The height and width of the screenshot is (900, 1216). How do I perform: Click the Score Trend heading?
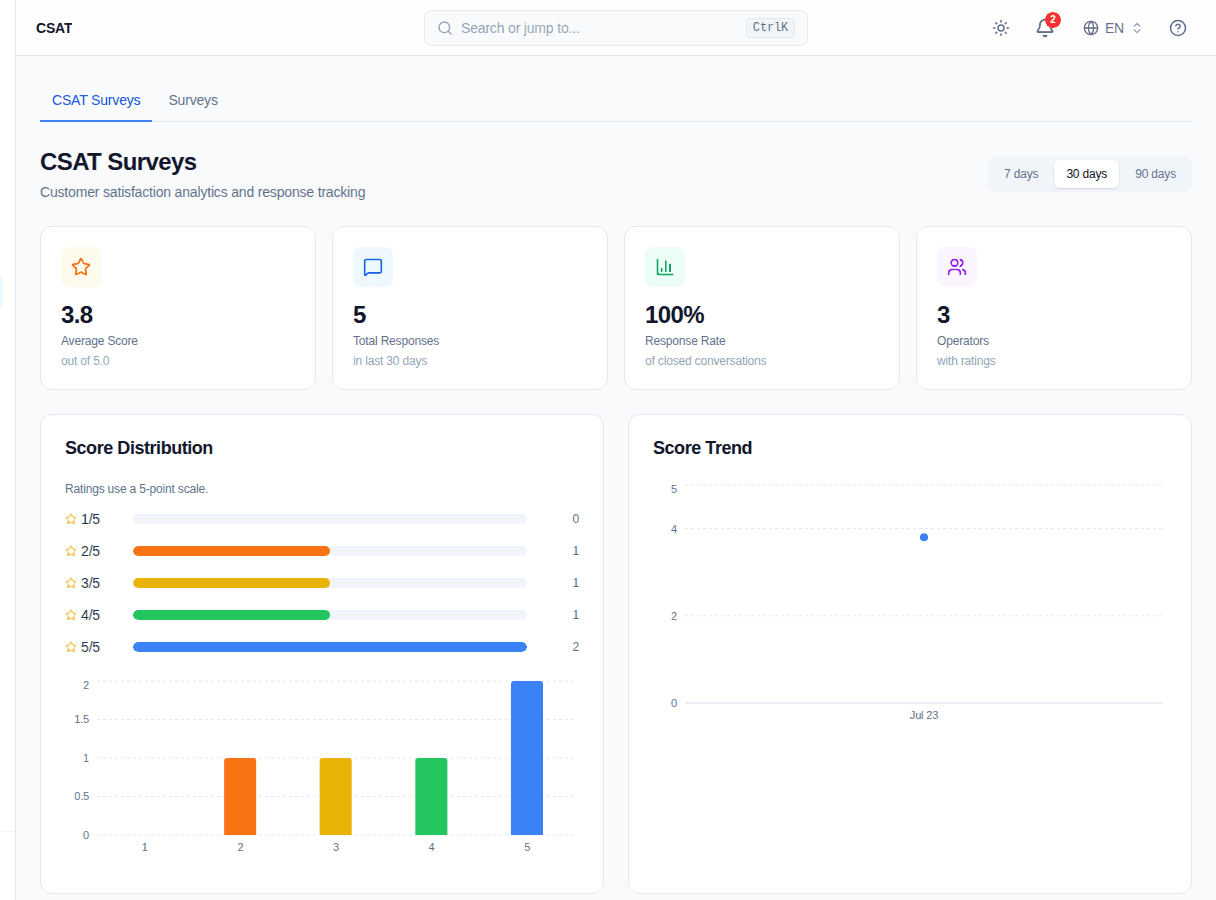702,448
